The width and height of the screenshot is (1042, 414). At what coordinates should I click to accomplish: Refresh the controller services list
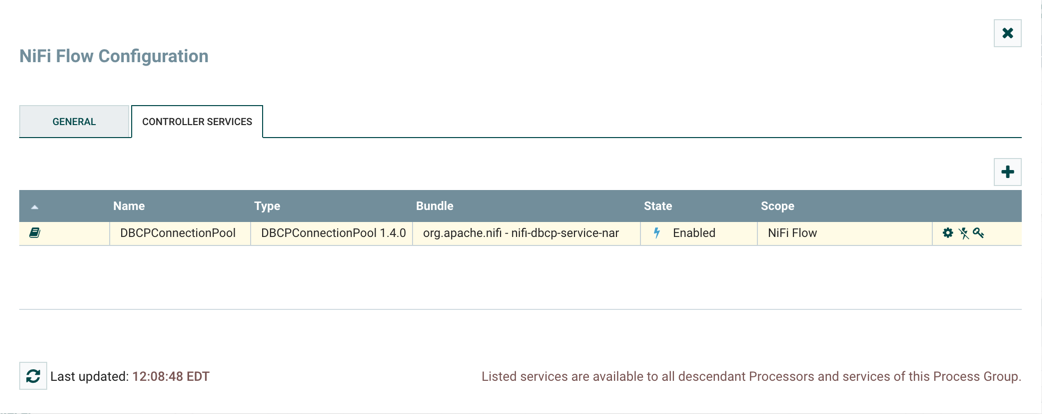point(33,377)
